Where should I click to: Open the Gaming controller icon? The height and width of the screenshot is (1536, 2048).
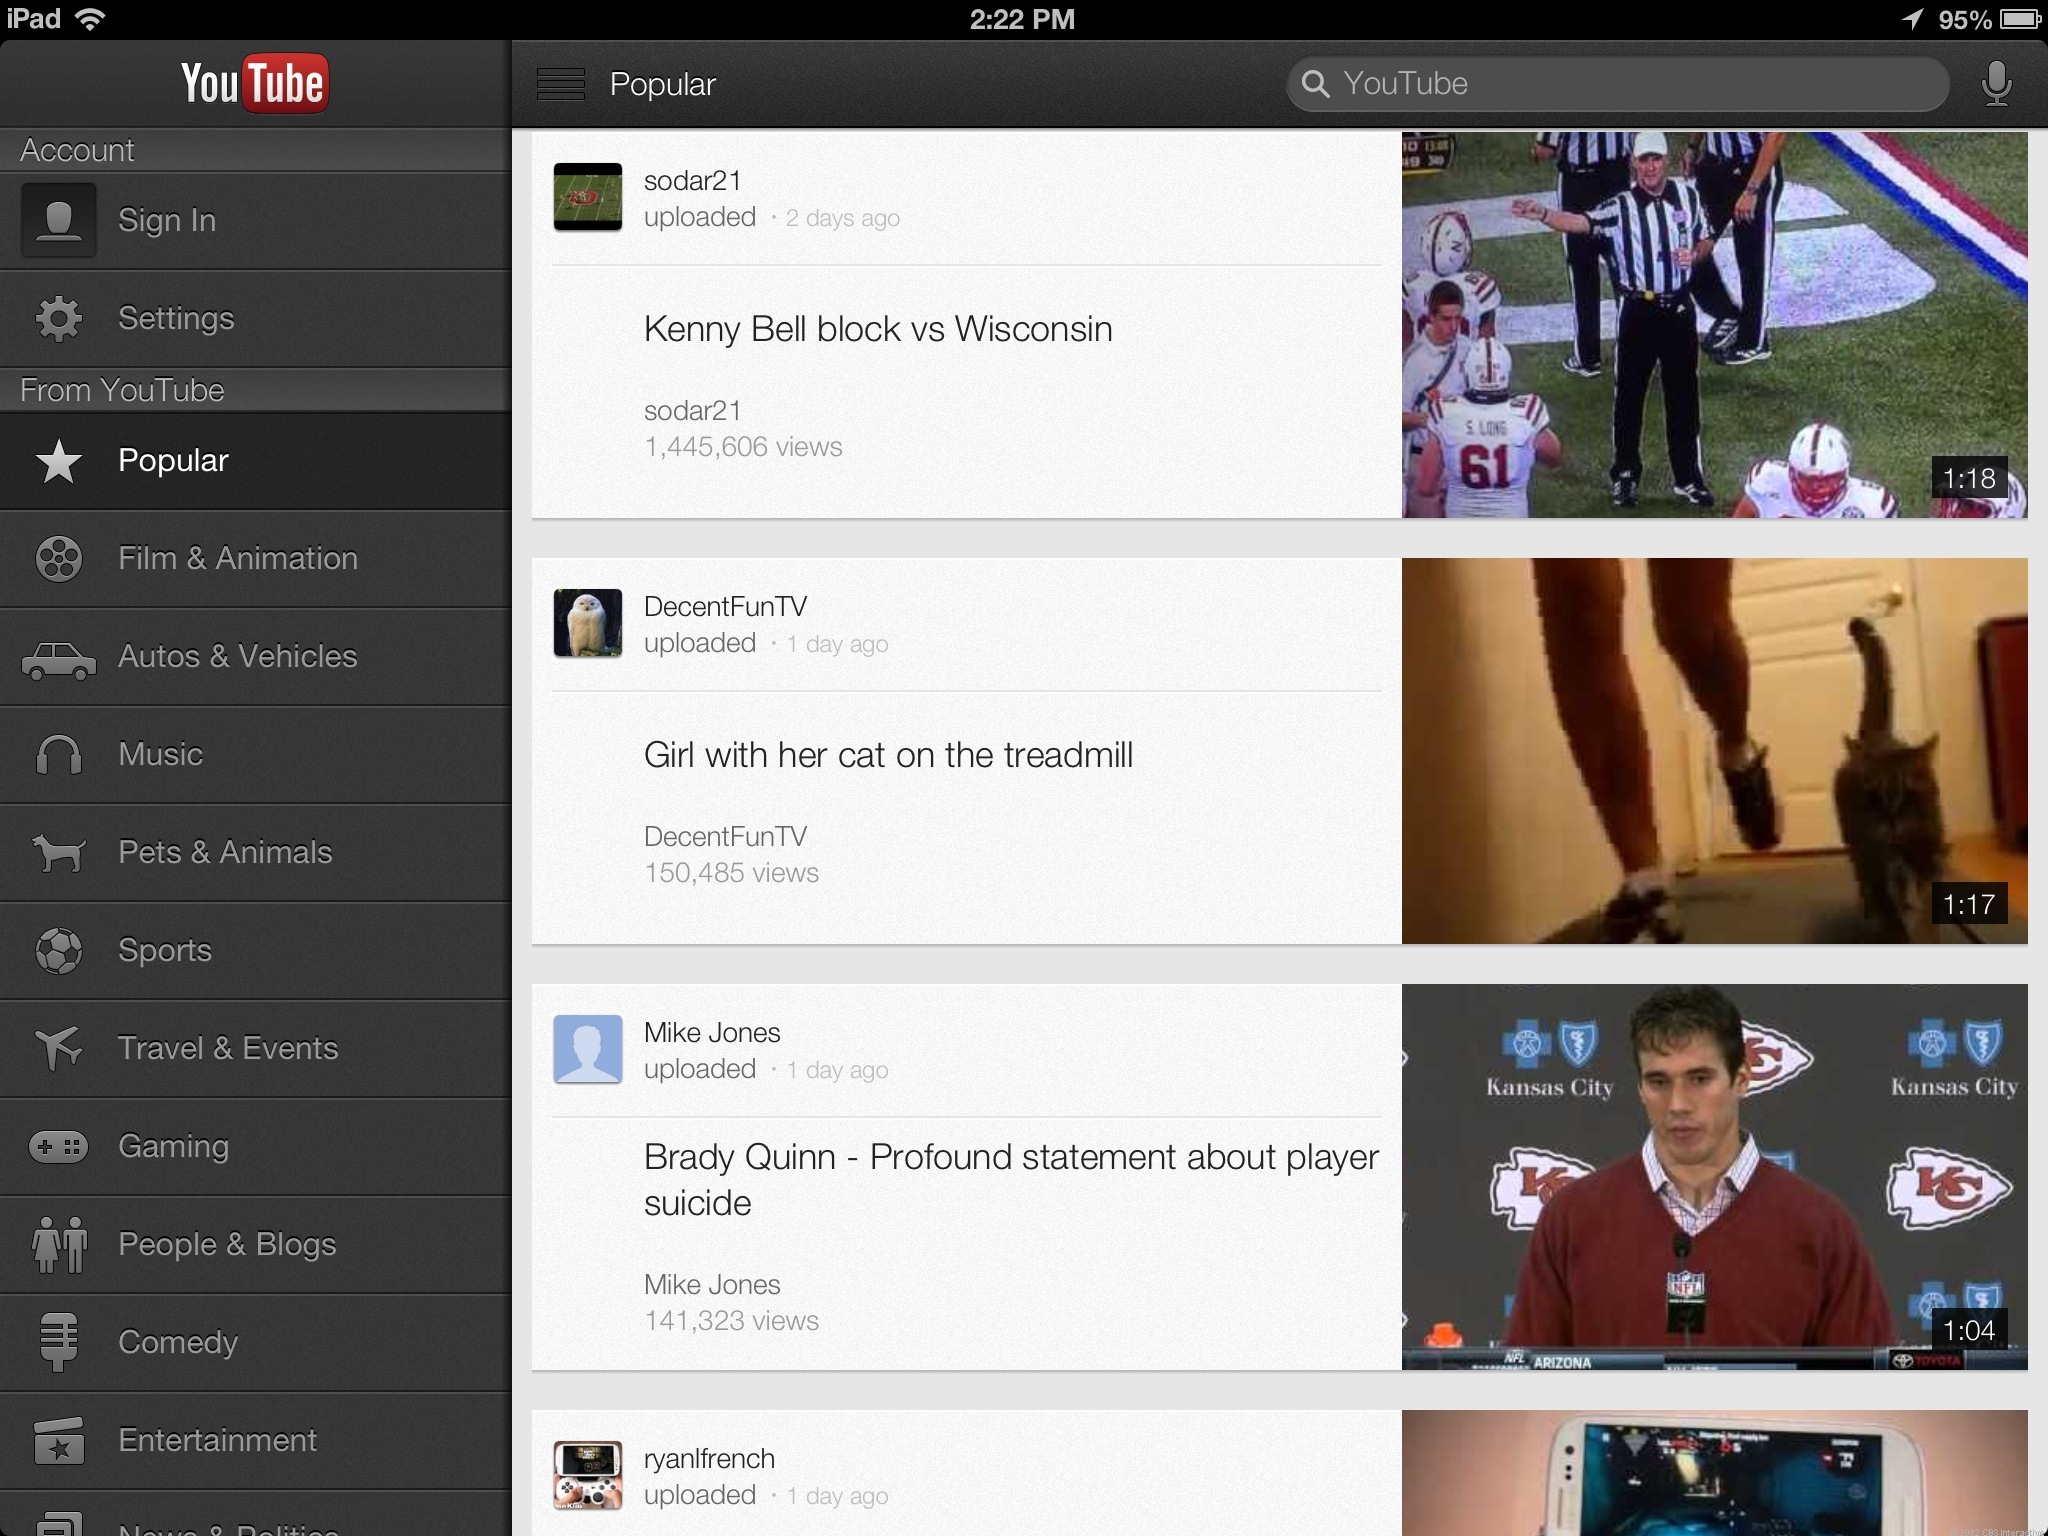pos(59,1146)
